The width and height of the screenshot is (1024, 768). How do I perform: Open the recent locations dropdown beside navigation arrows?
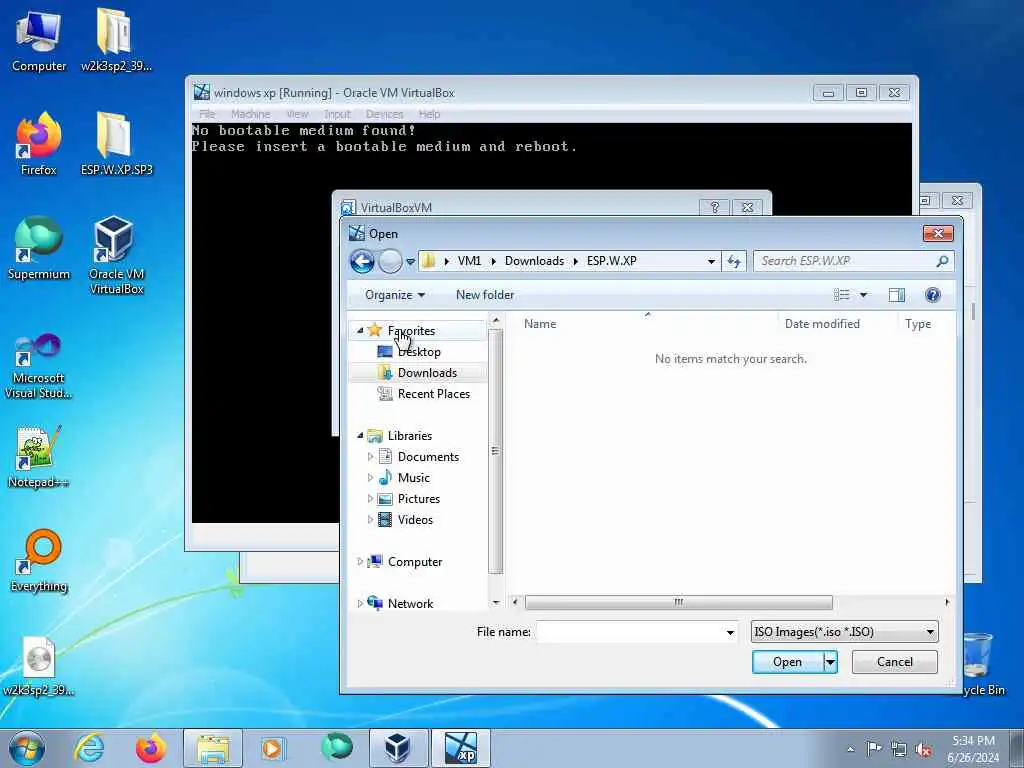tap(410, 261)
